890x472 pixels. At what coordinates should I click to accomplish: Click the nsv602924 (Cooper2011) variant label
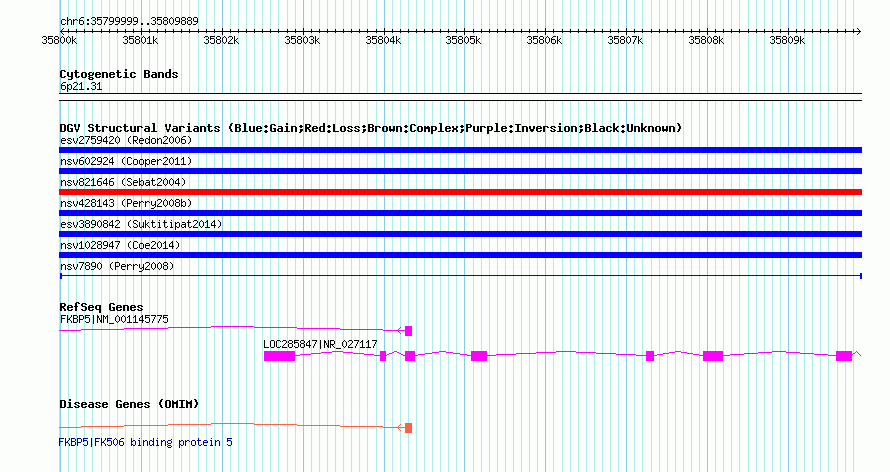[x=126, y=161]
